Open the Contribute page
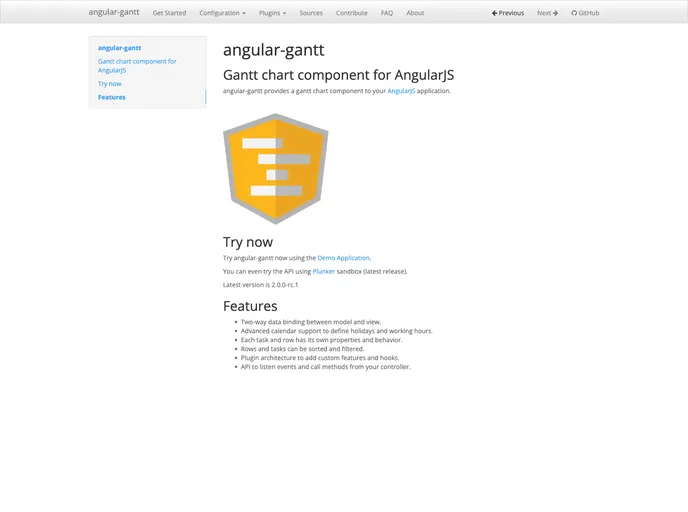 coord(352,13)
